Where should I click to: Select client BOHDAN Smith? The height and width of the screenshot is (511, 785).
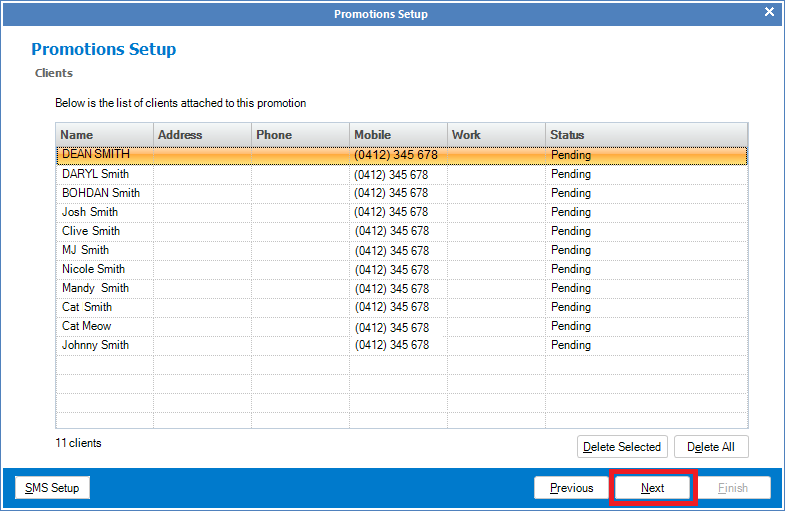100,193
